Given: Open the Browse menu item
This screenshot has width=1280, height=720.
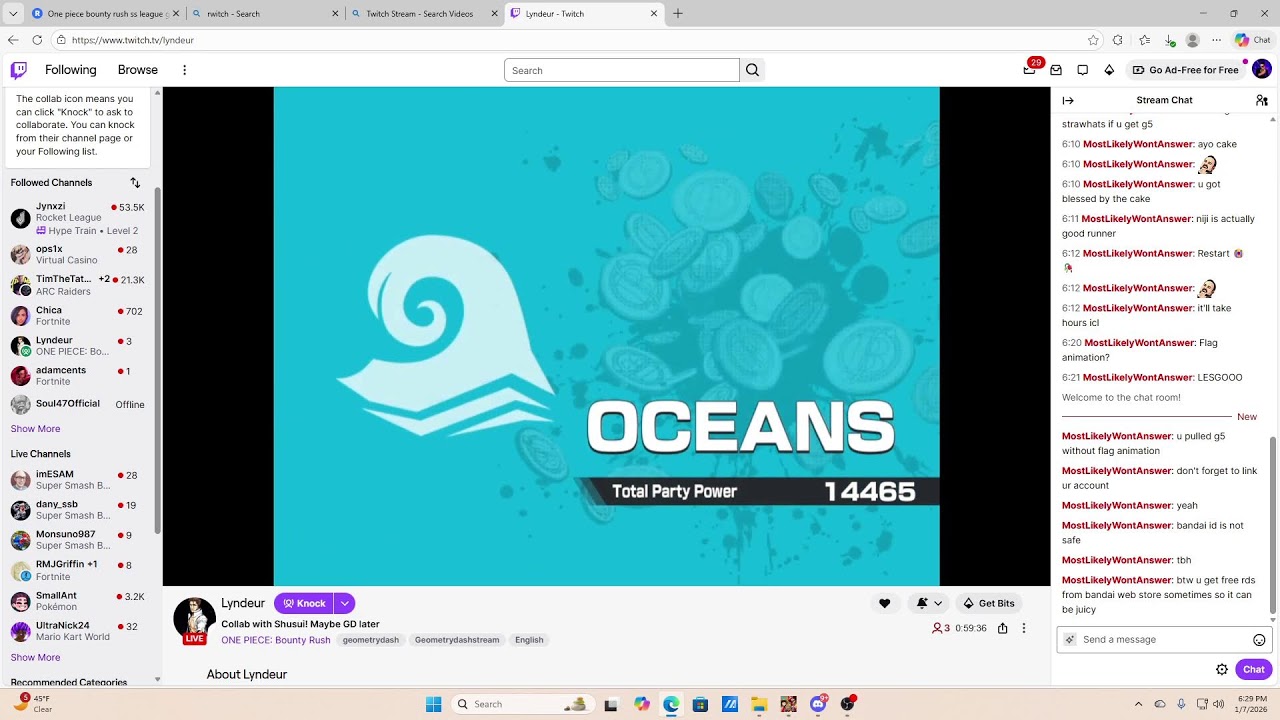Looking at the screenshot, I should tap(138, 70).
